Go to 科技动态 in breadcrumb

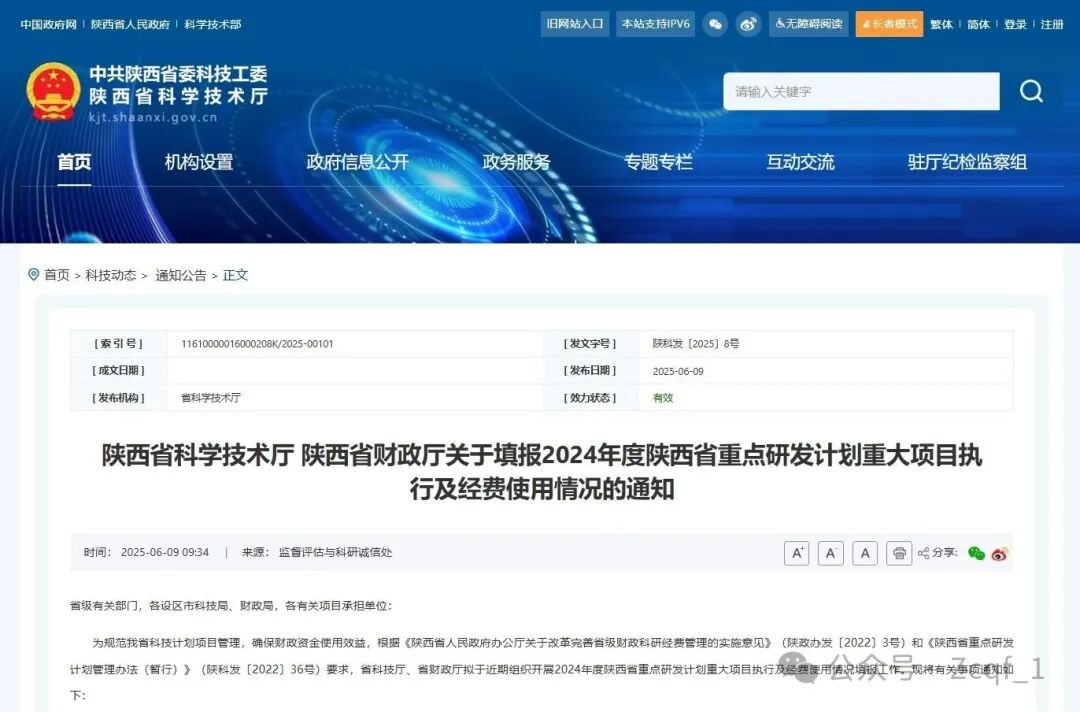(111, 275)
